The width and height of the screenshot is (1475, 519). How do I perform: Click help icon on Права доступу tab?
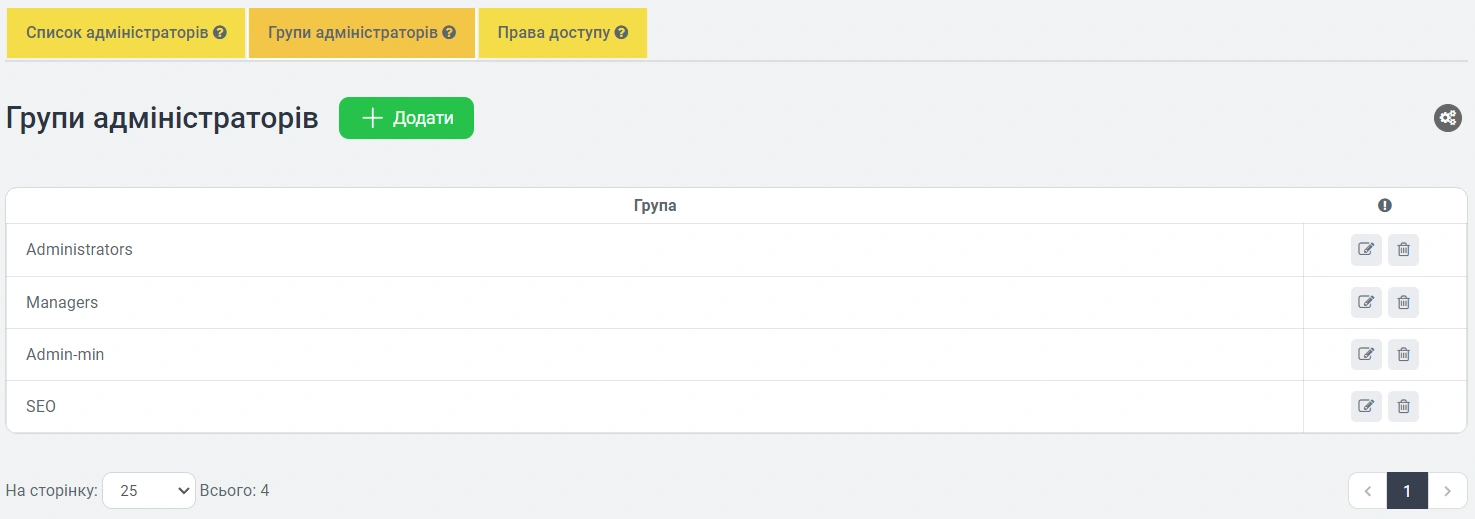point(621,33)
